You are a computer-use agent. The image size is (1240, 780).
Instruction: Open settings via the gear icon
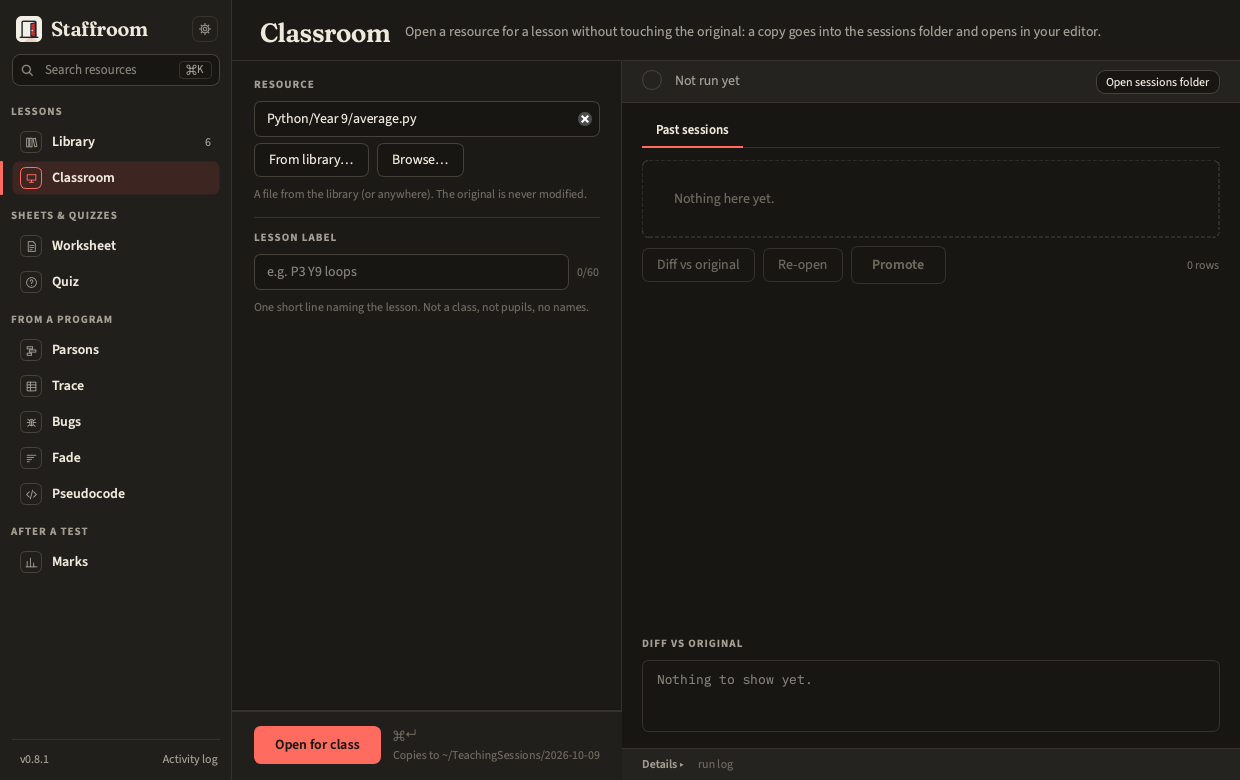click(205, 29)
